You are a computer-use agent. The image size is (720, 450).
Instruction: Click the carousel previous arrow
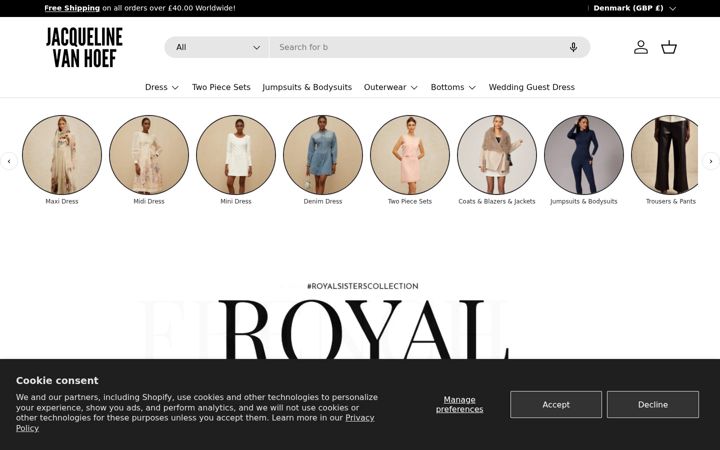pos(9,161)
